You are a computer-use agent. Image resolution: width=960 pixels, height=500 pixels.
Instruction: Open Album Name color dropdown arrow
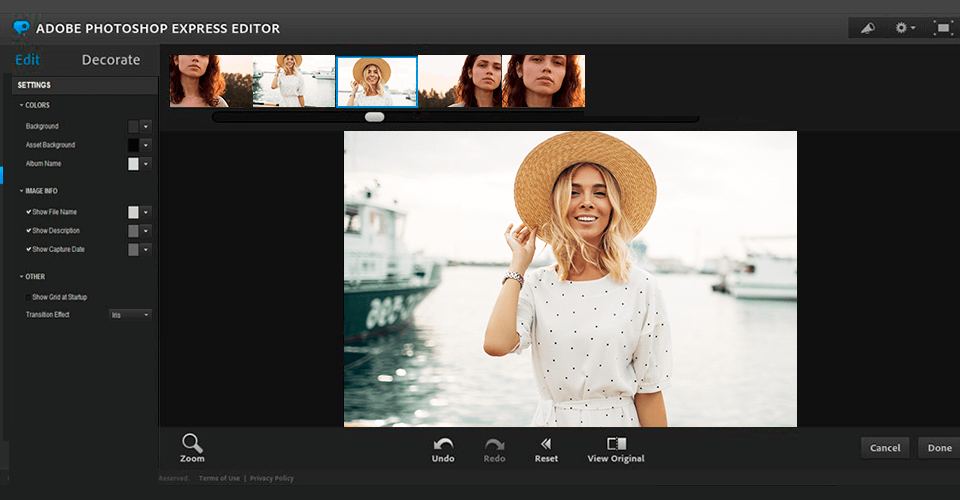[x=146, y=164]
